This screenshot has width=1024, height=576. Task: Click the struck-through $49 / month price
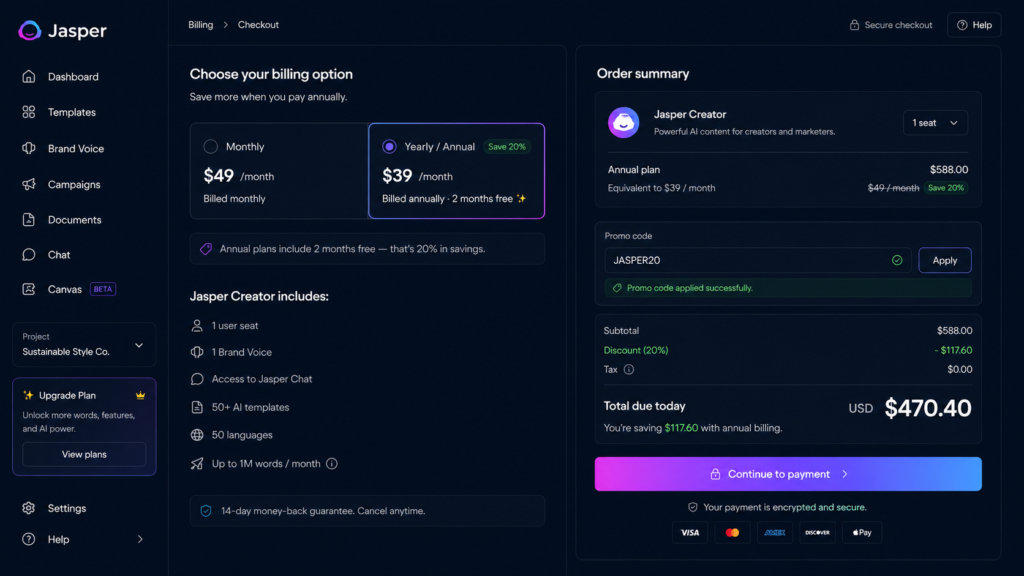[x=893, y=188]
